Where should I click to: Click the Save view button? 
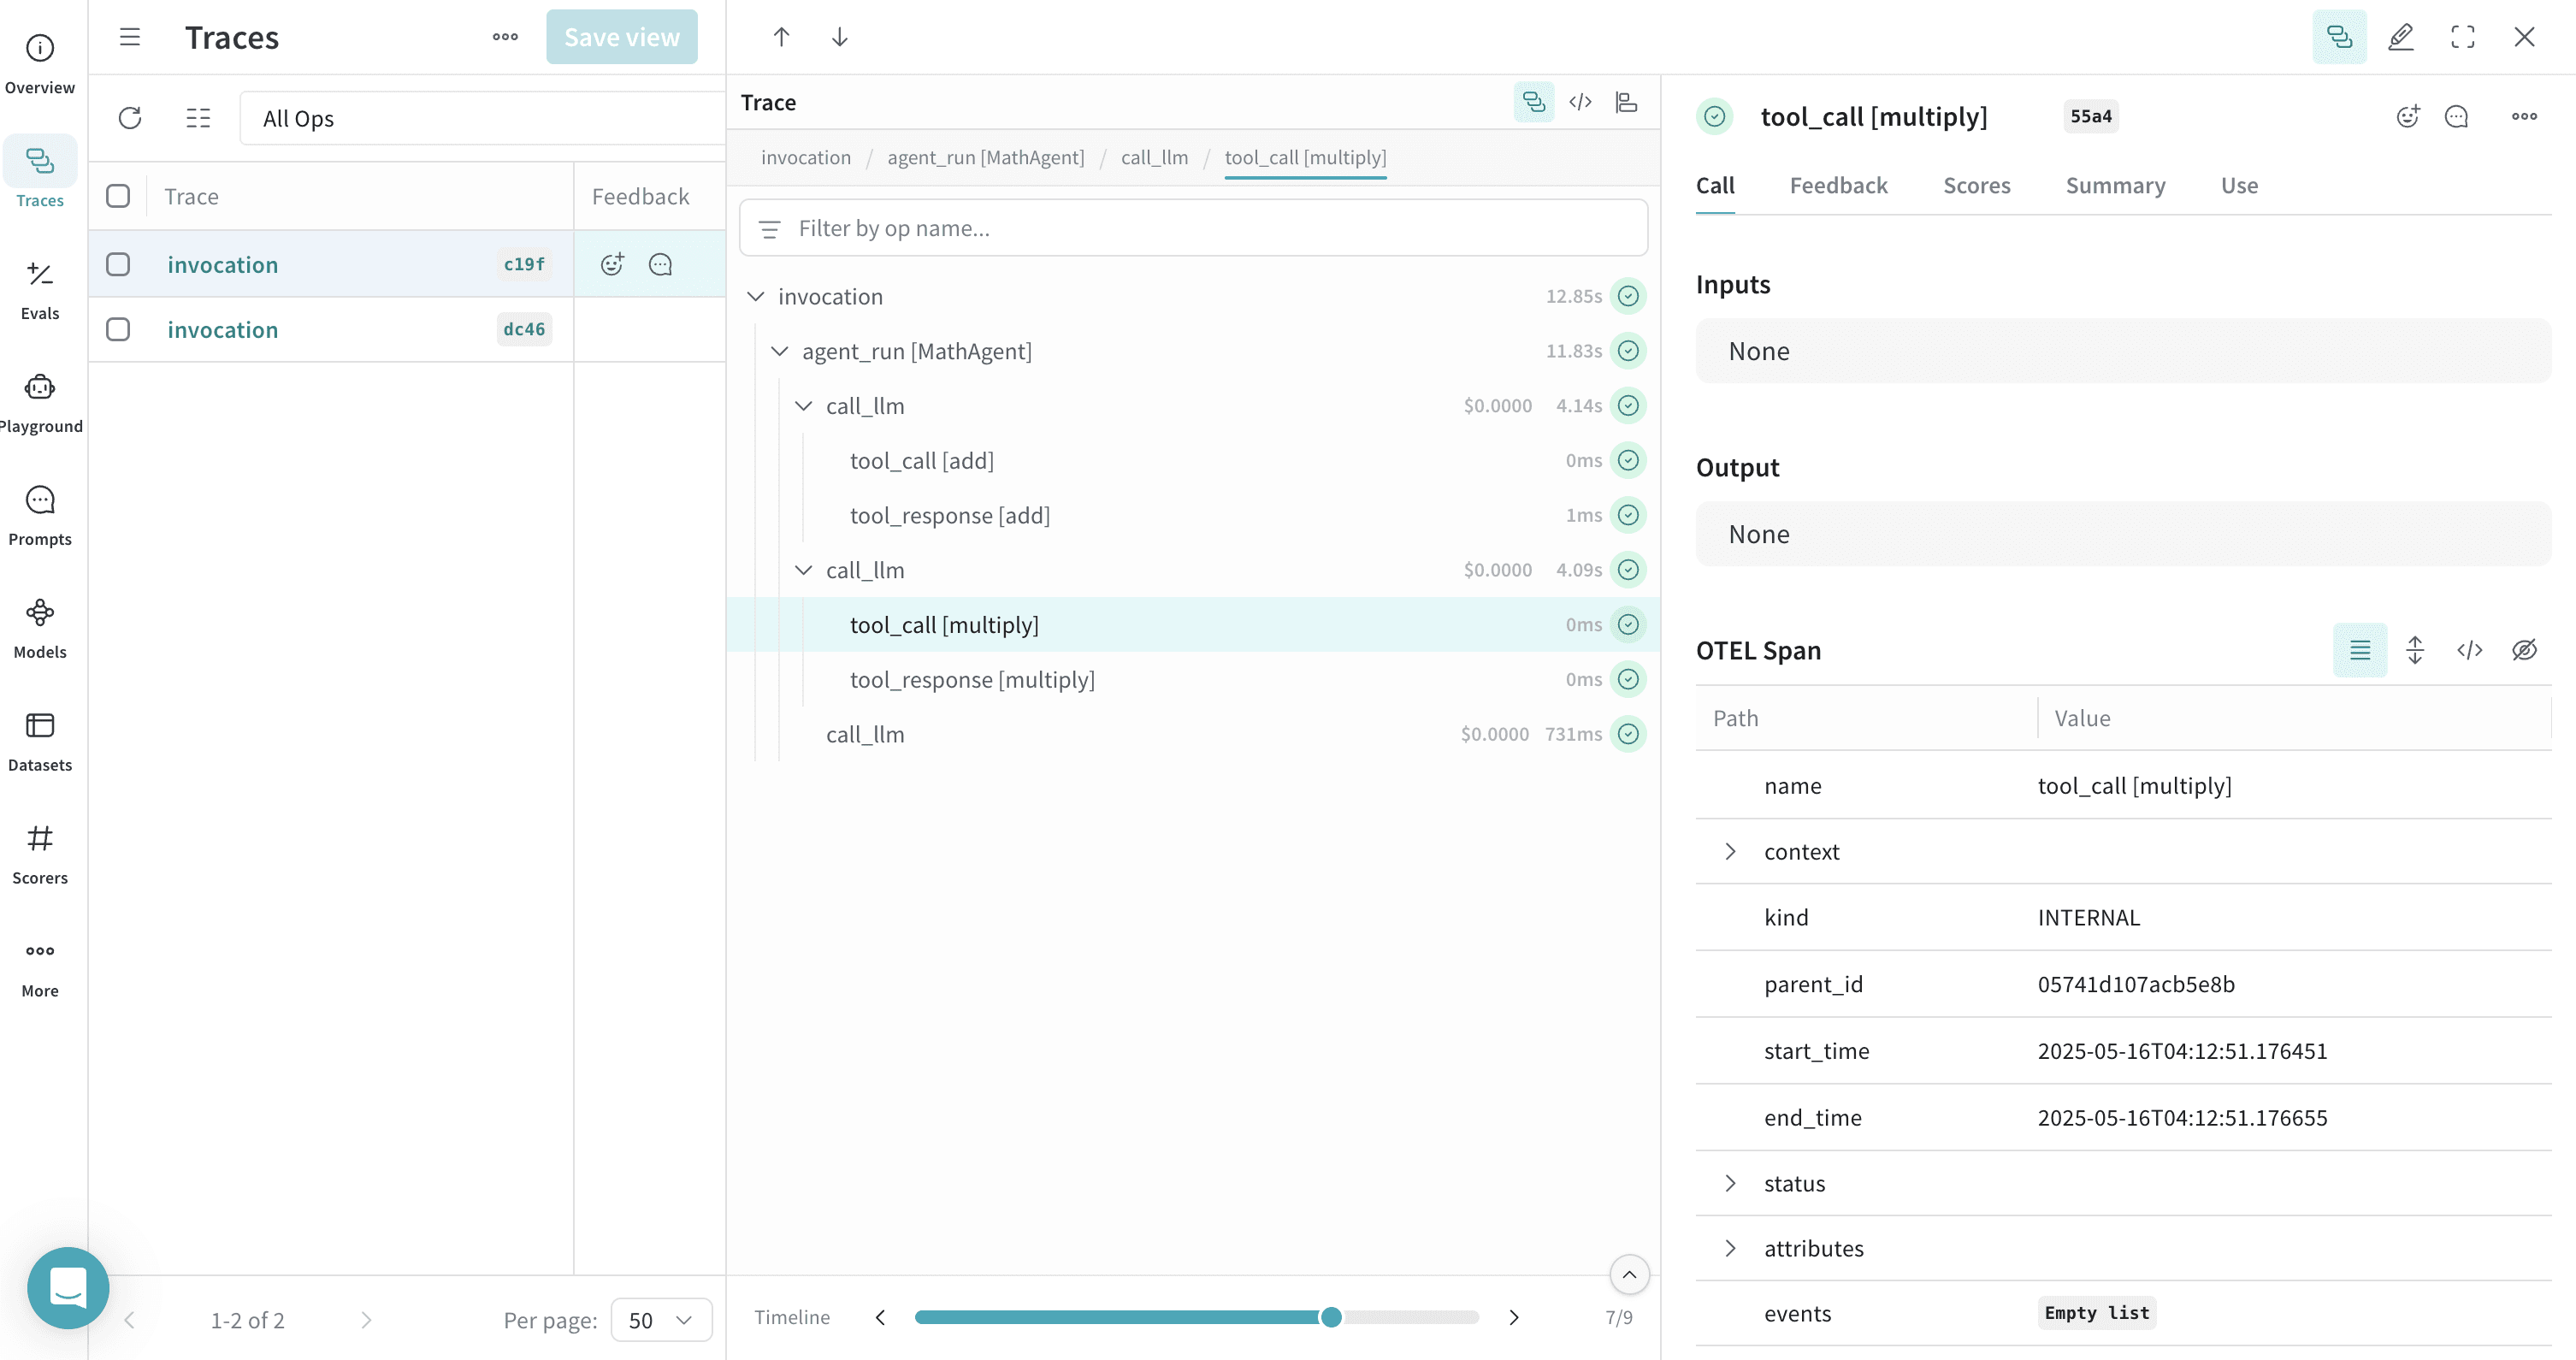click(x=621, y=37)
